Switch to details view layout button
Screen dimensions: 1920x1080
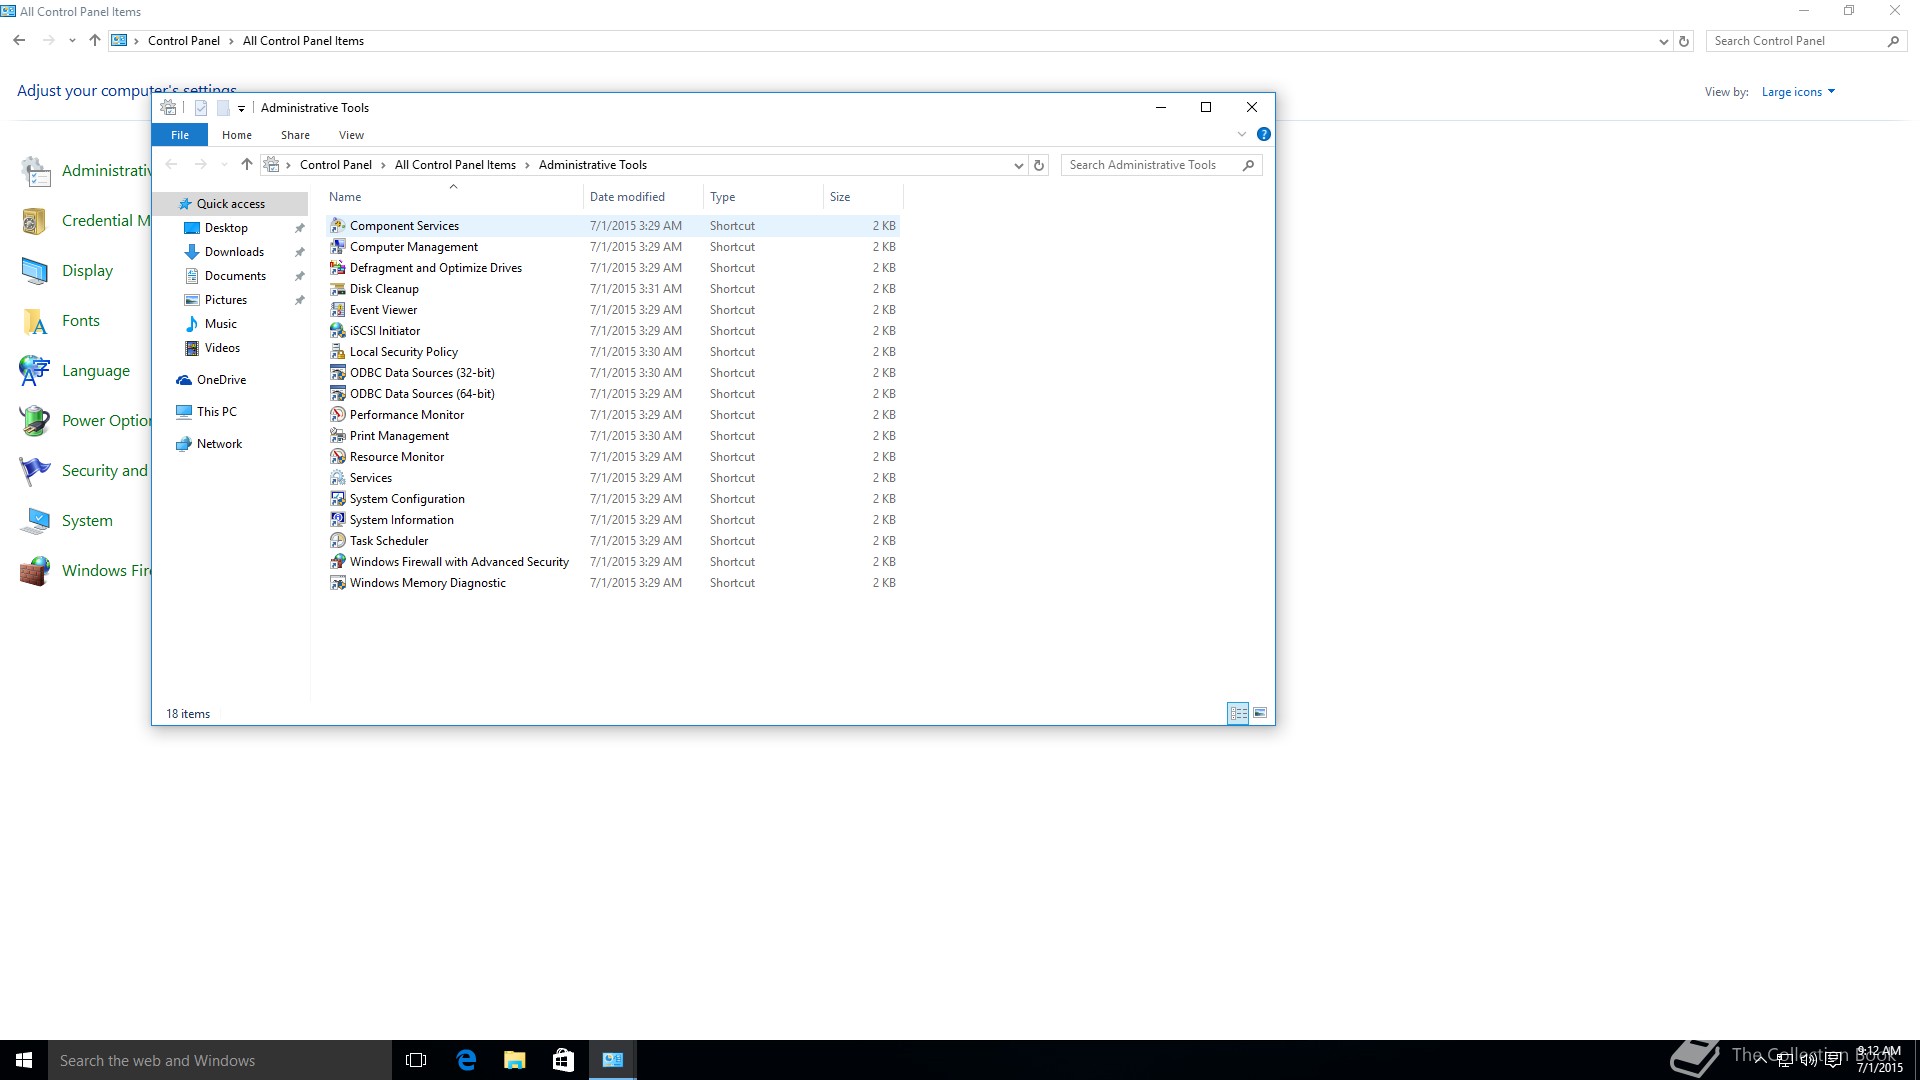(1238, 713)
